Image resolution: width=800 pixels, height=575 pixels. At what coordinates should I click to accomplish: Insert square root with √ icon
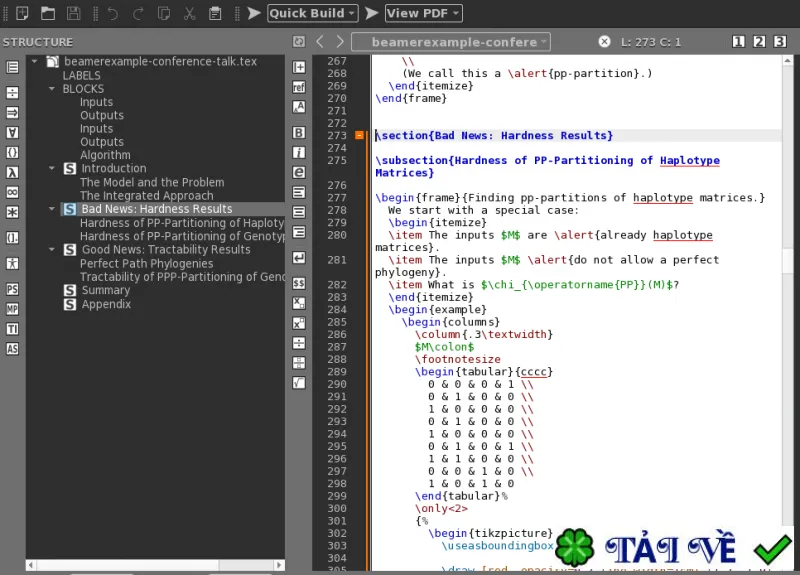pyautogui.click(x=299, y=383)
